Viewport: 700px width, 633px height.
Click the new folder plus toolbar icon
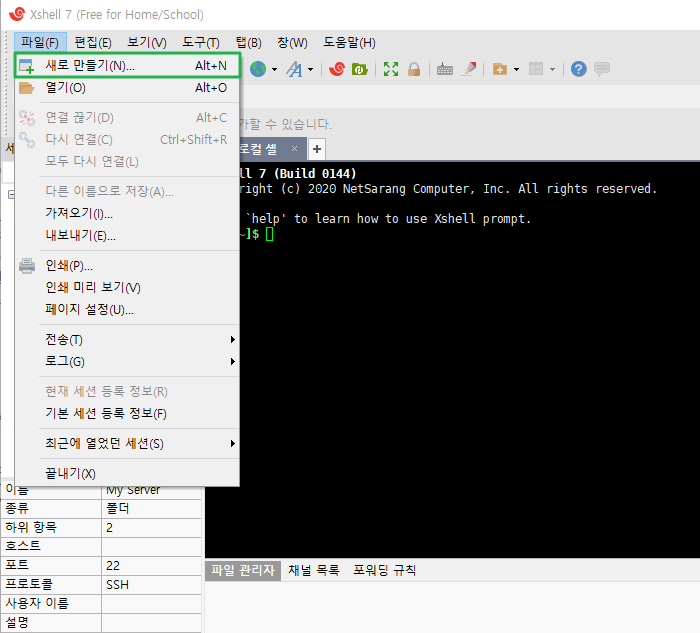point(500,69)
